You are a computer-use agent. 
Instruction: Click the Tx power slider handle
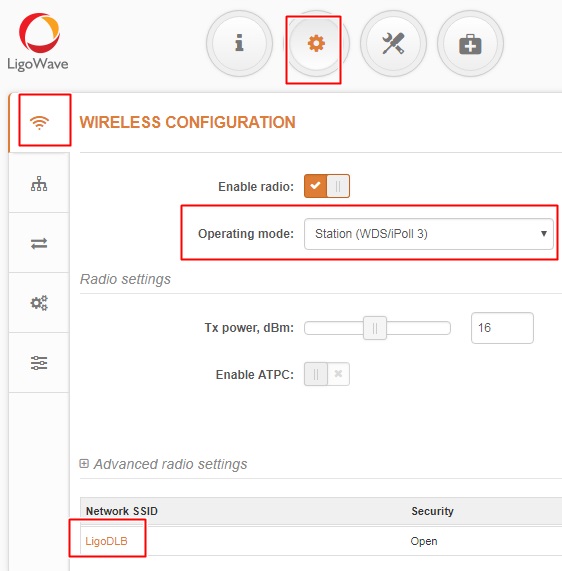point(375,328)
